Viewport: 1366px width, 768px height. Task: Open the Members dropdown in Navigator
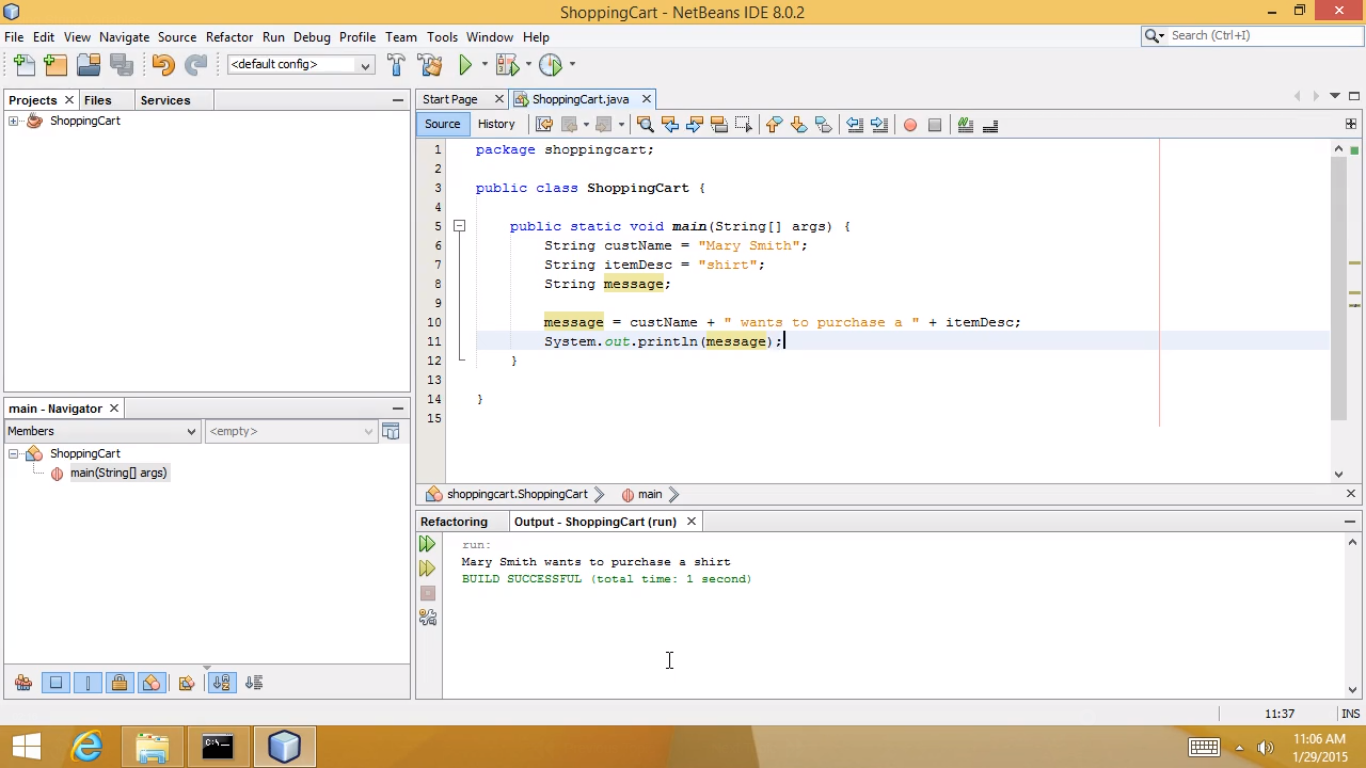(x=102, y=431)
